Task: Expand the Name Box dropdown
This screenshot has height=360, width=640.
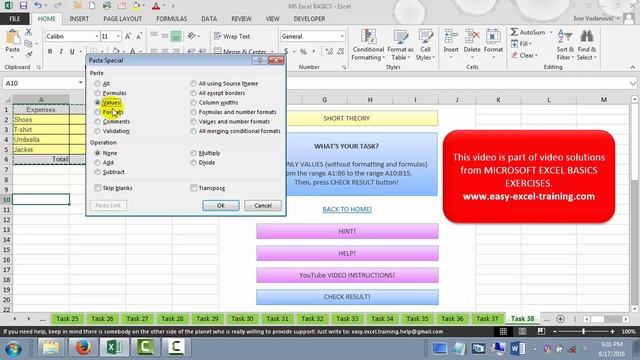Action: (80, 83)
